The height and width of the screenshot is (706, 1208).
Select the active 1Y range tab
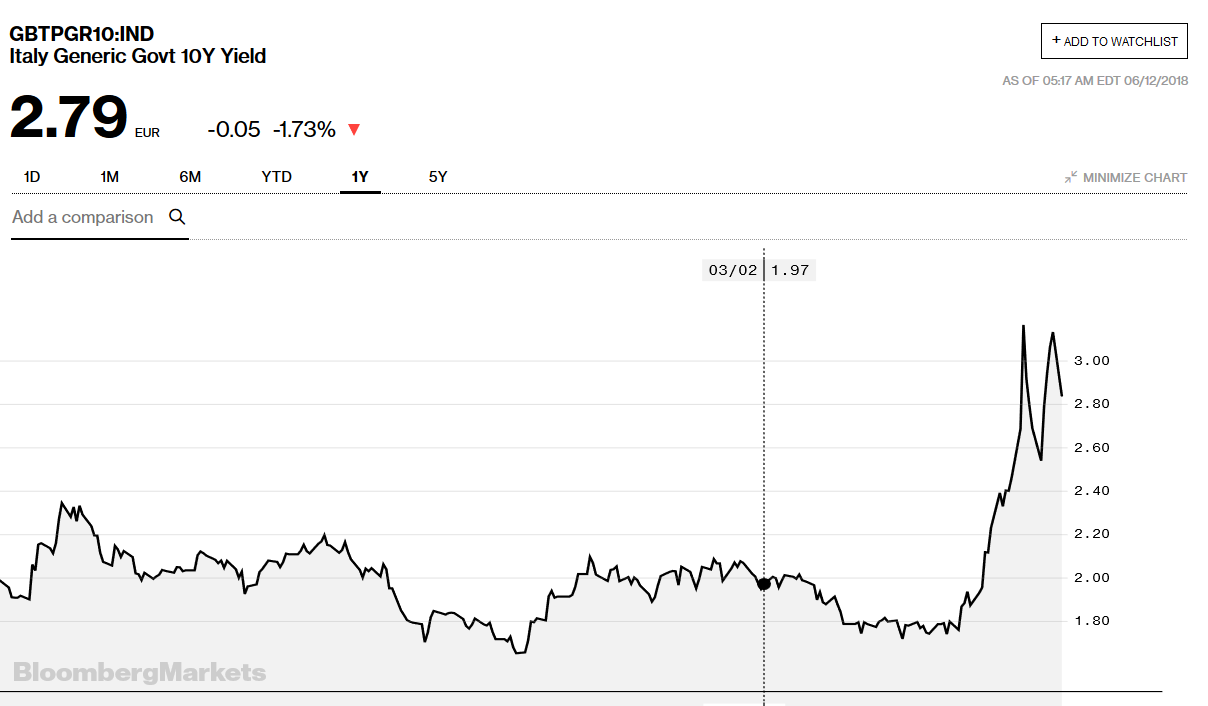click(x=360, y=177)
